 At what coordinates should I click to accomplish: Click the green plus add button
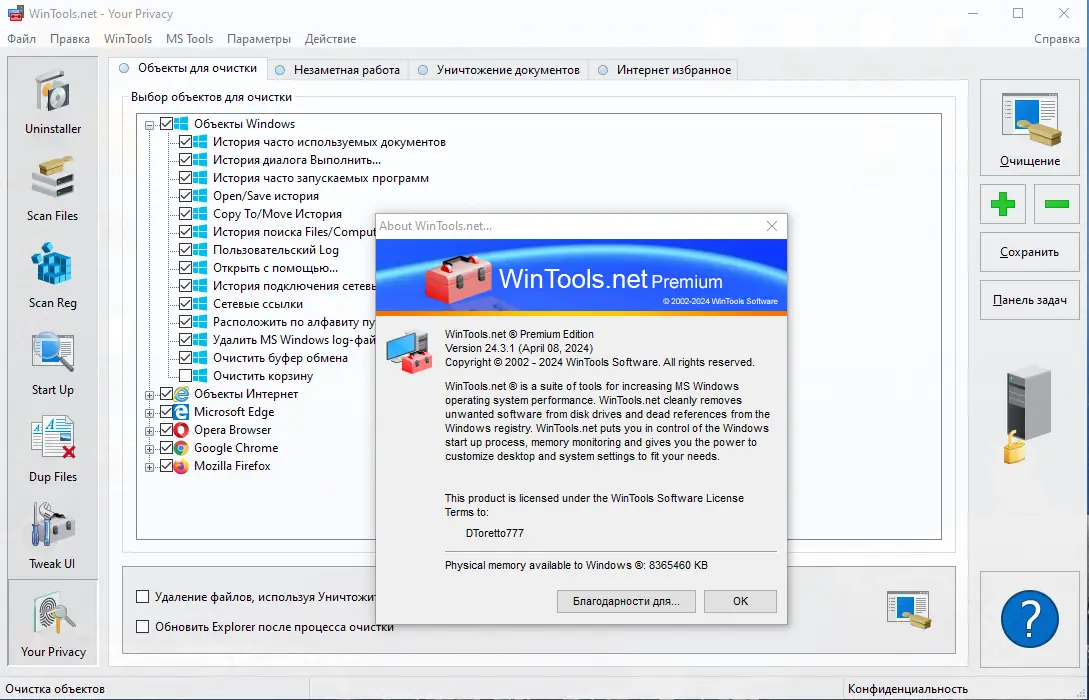pyautogui.click(x=1003, y=204)
